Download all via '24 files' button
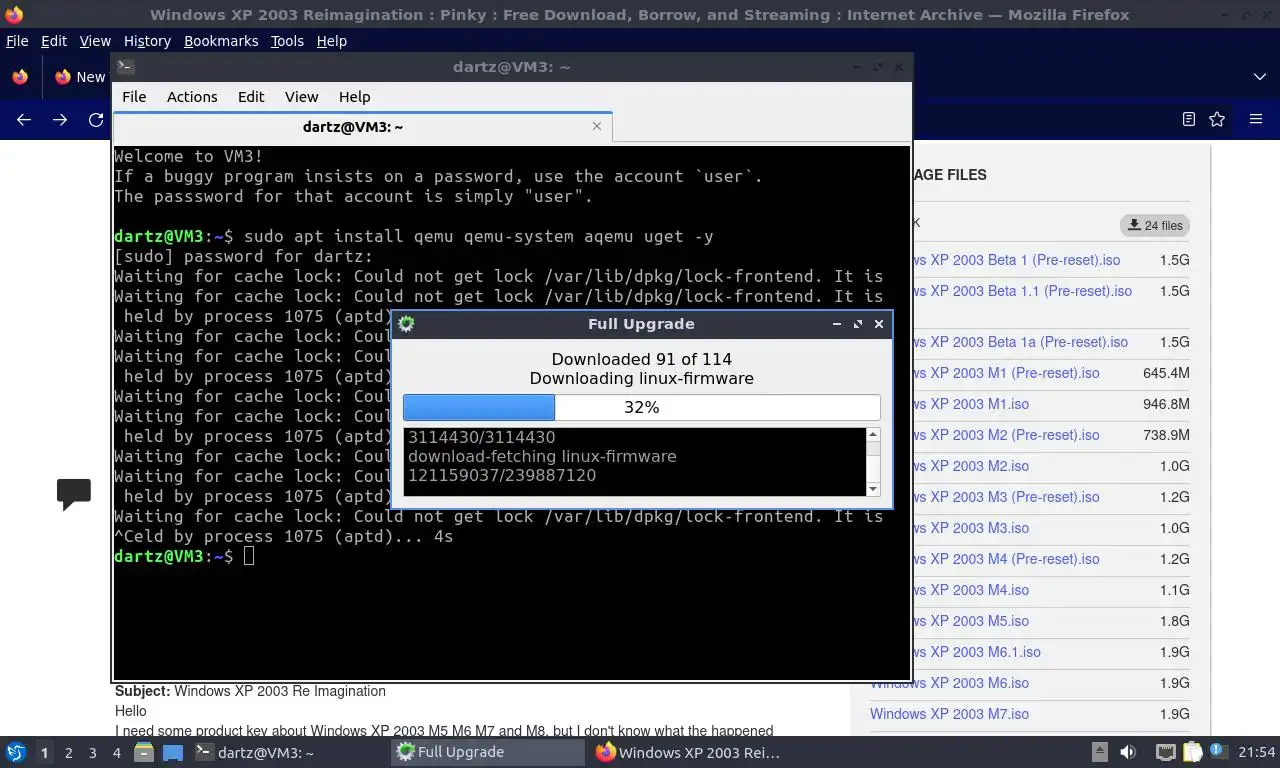Viewport: 1280px width, 768px height. (x=1155, y=225)
